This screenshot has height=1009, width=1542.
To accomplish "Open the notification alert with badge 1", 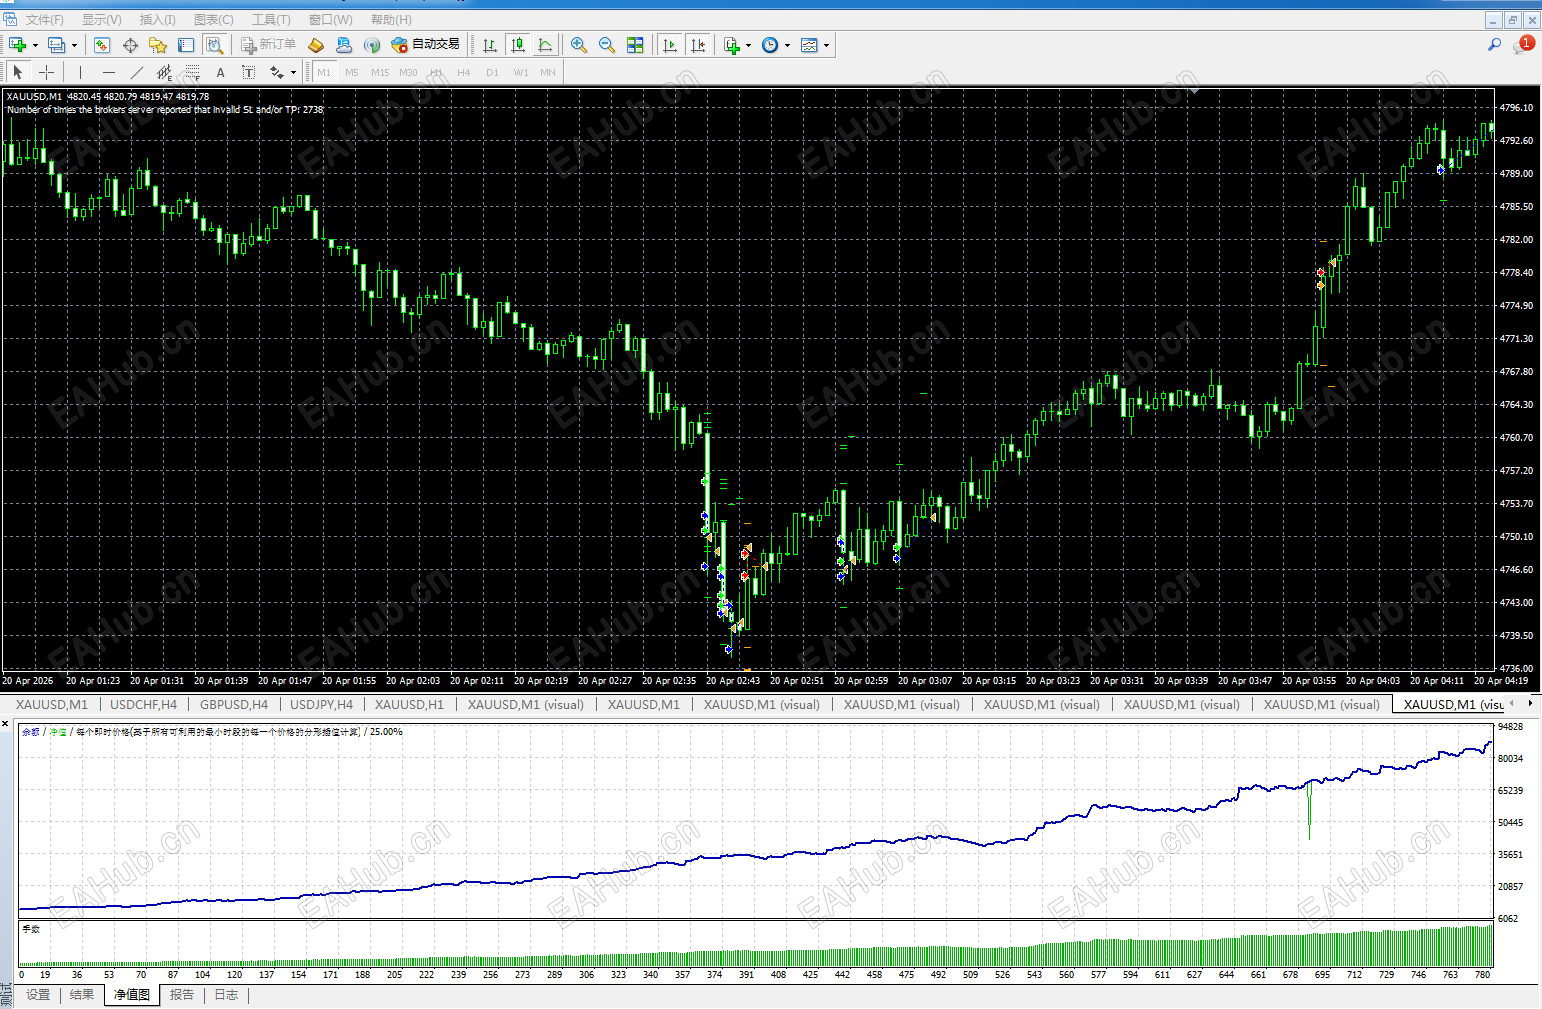I will pos(1524,44).
